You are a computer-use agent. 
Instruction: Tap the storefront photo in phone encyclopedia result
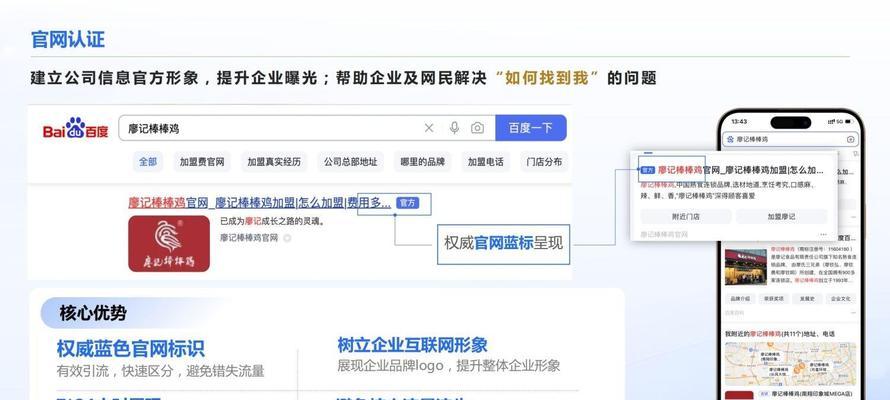pyautogui.click(x=745, y=267)
